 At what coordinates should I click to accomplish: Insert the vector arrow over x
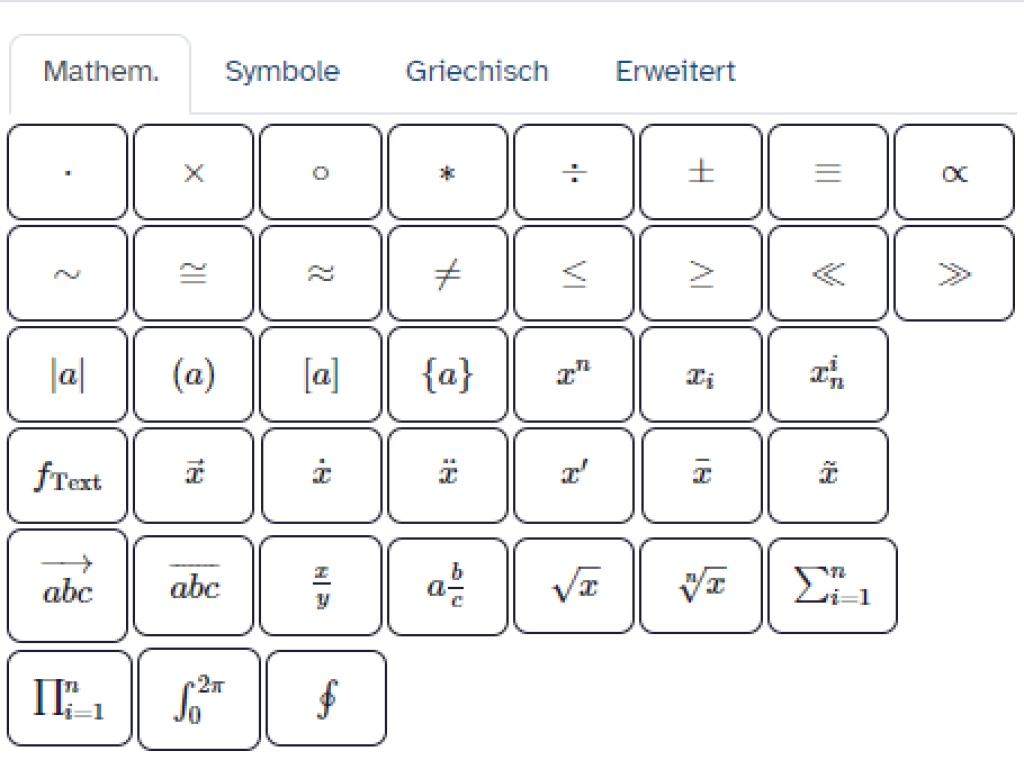tap(192, 475)
